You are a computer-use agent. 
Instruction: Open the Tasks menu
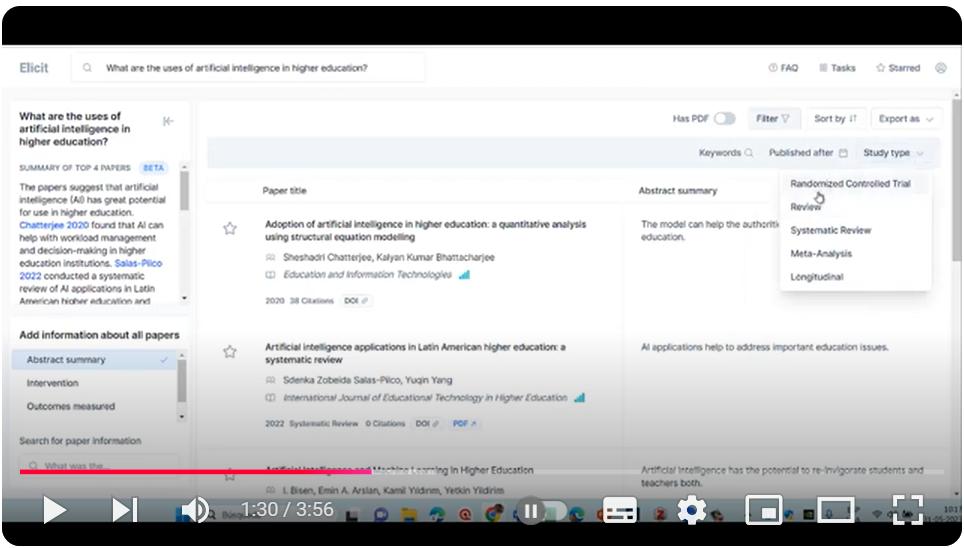pos(837,68)
